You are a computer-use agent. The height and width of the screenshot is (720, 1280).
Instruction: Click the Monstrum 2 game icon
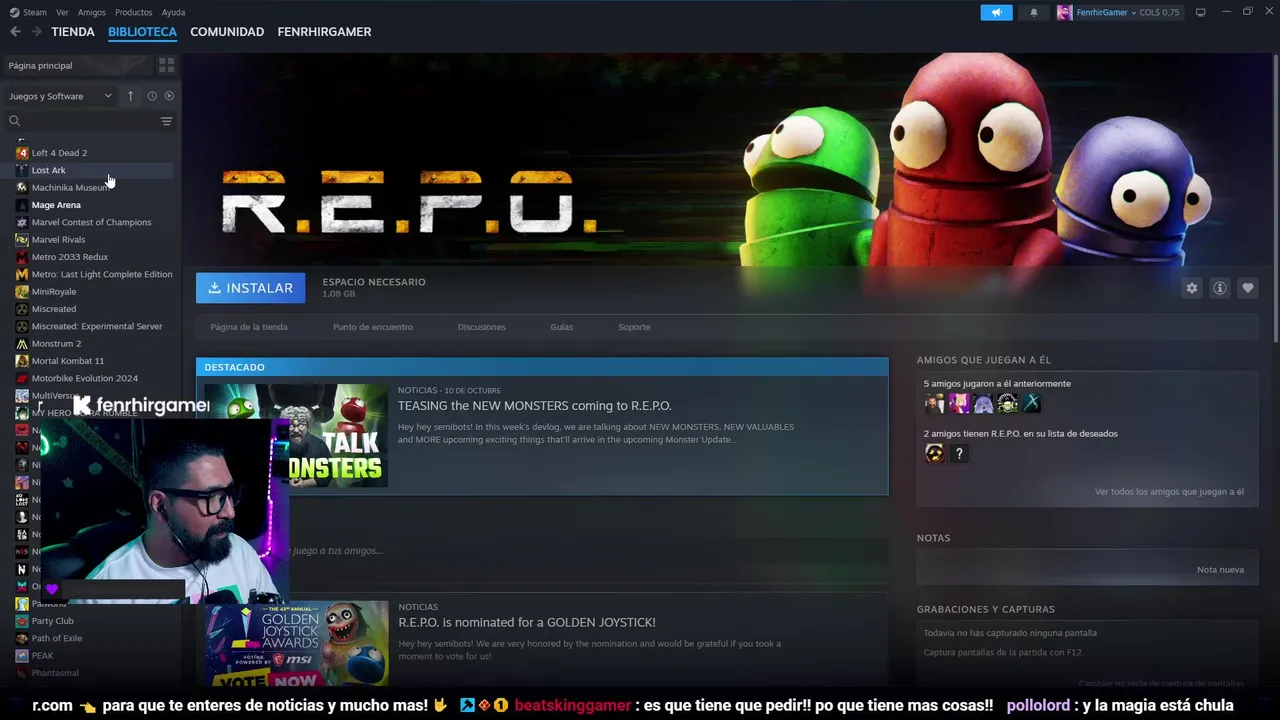pos(22,344)
